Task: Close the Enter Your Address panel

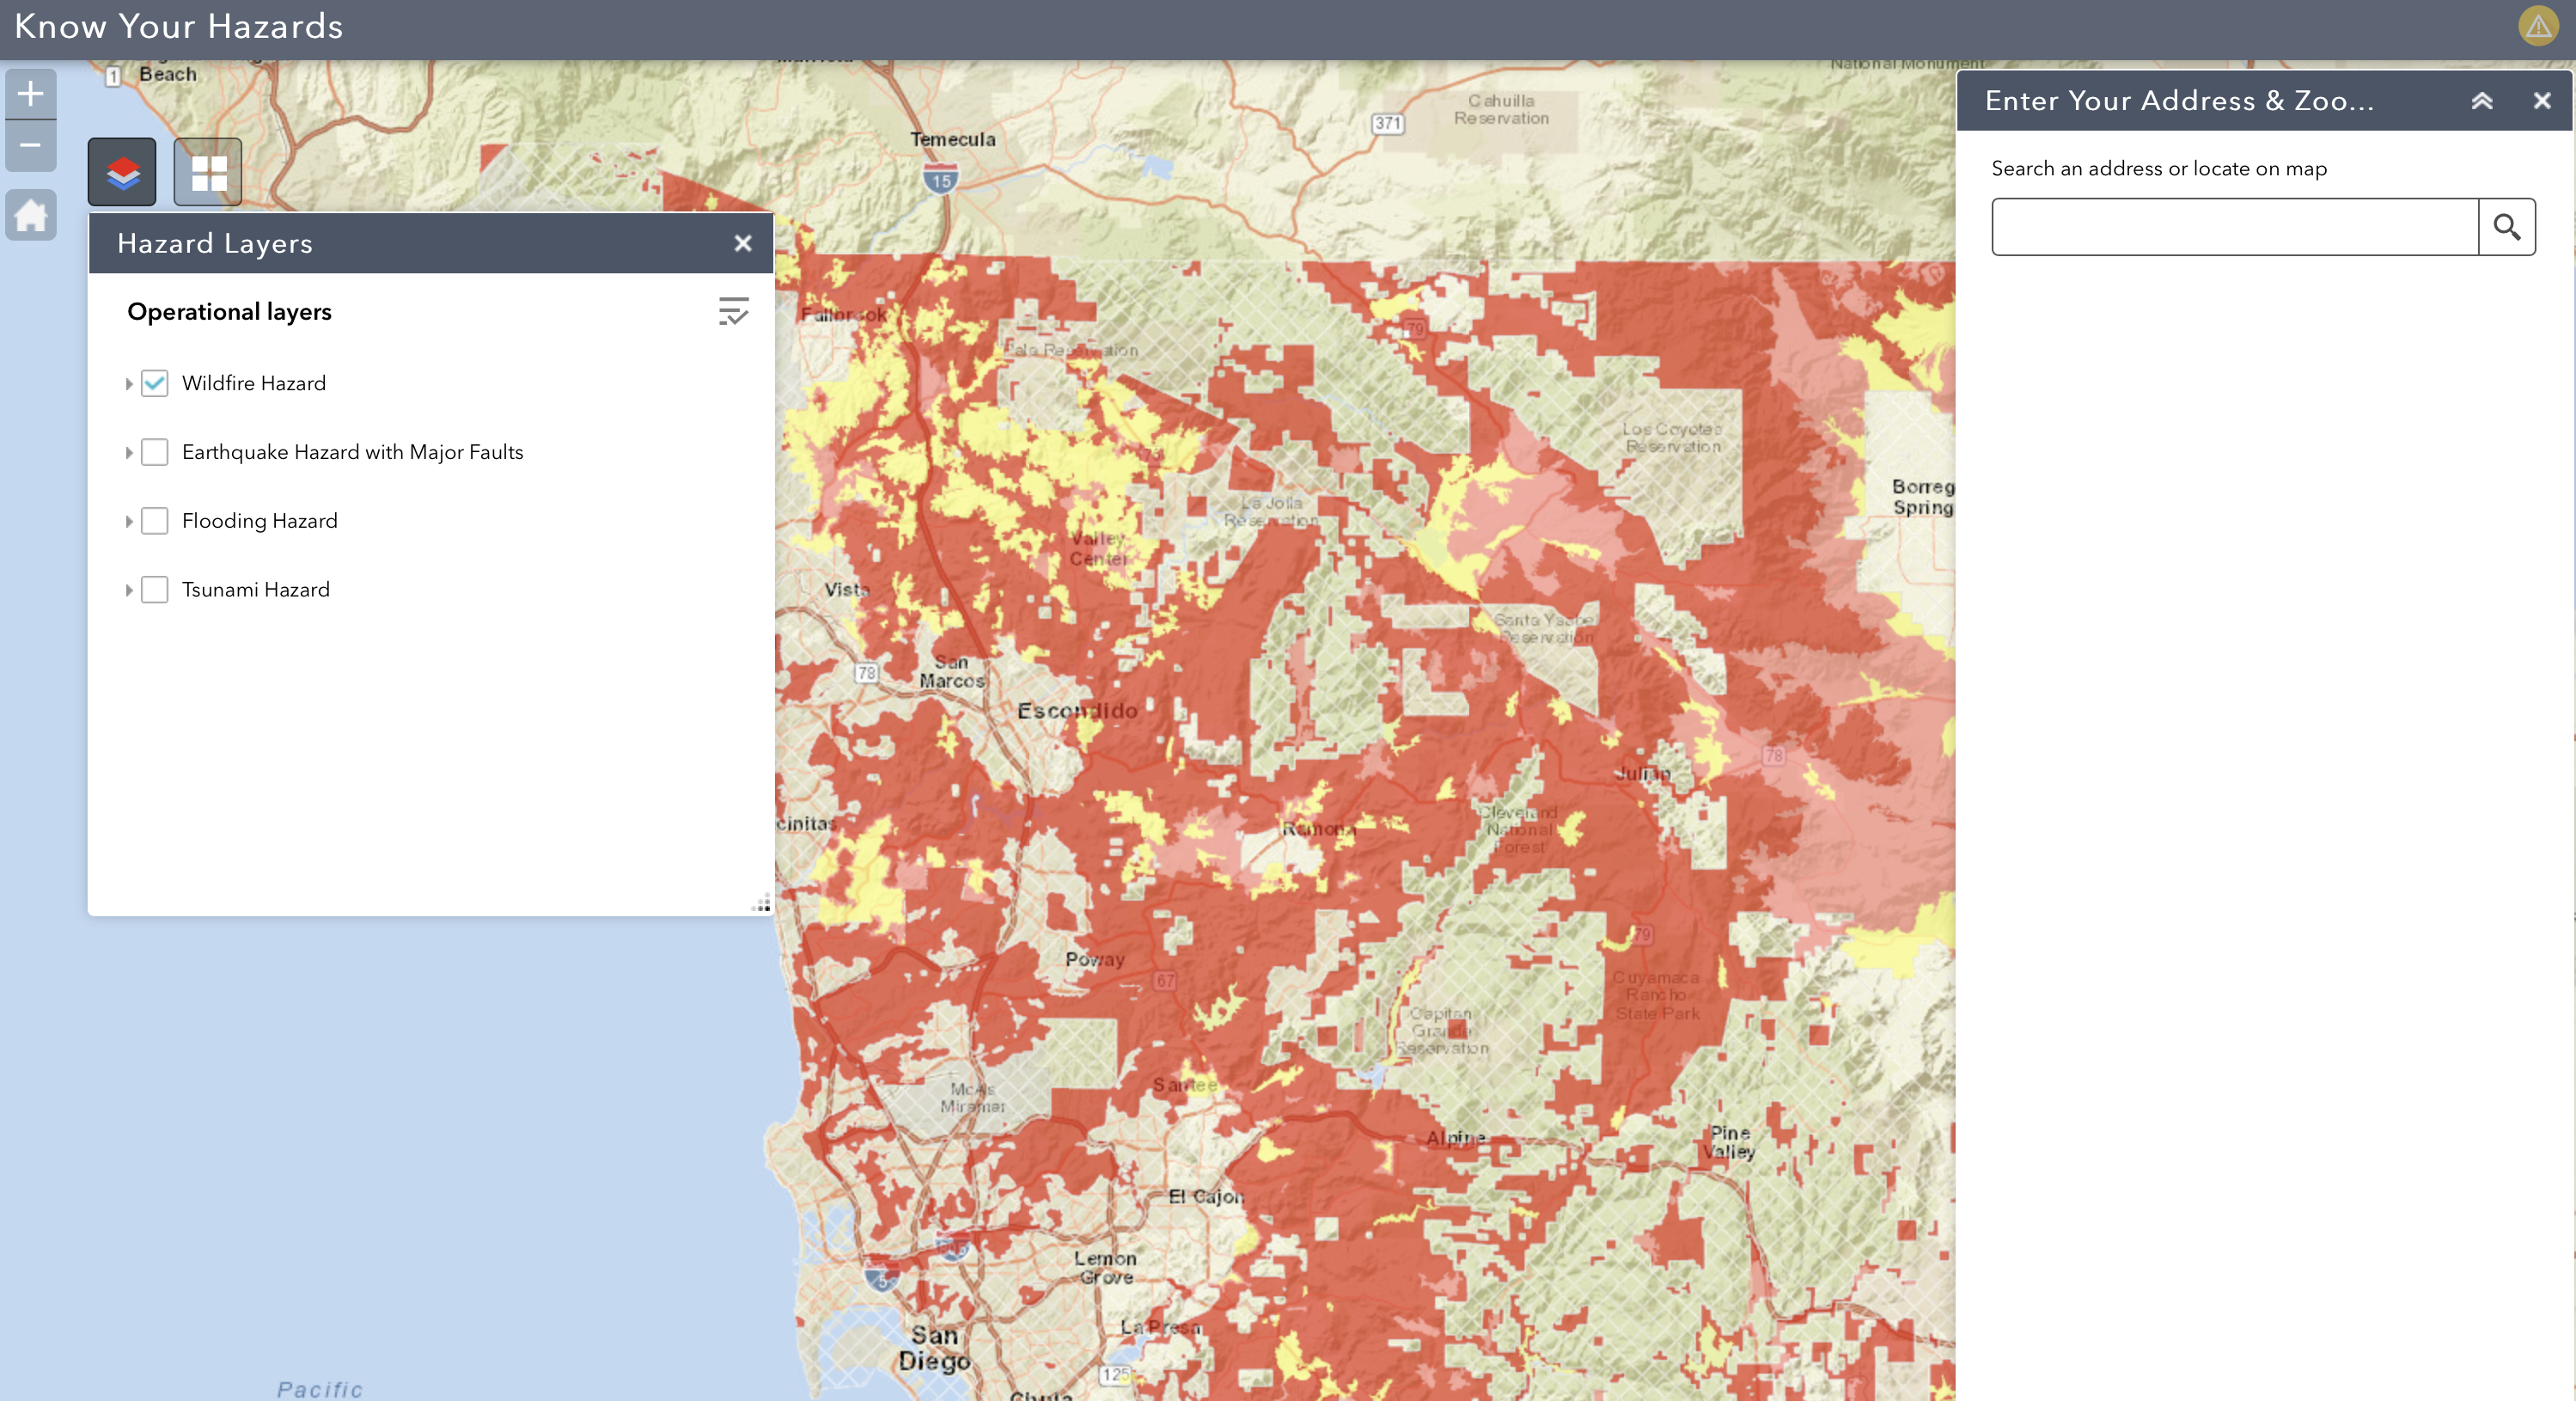Action: [x=2542, y=101]
